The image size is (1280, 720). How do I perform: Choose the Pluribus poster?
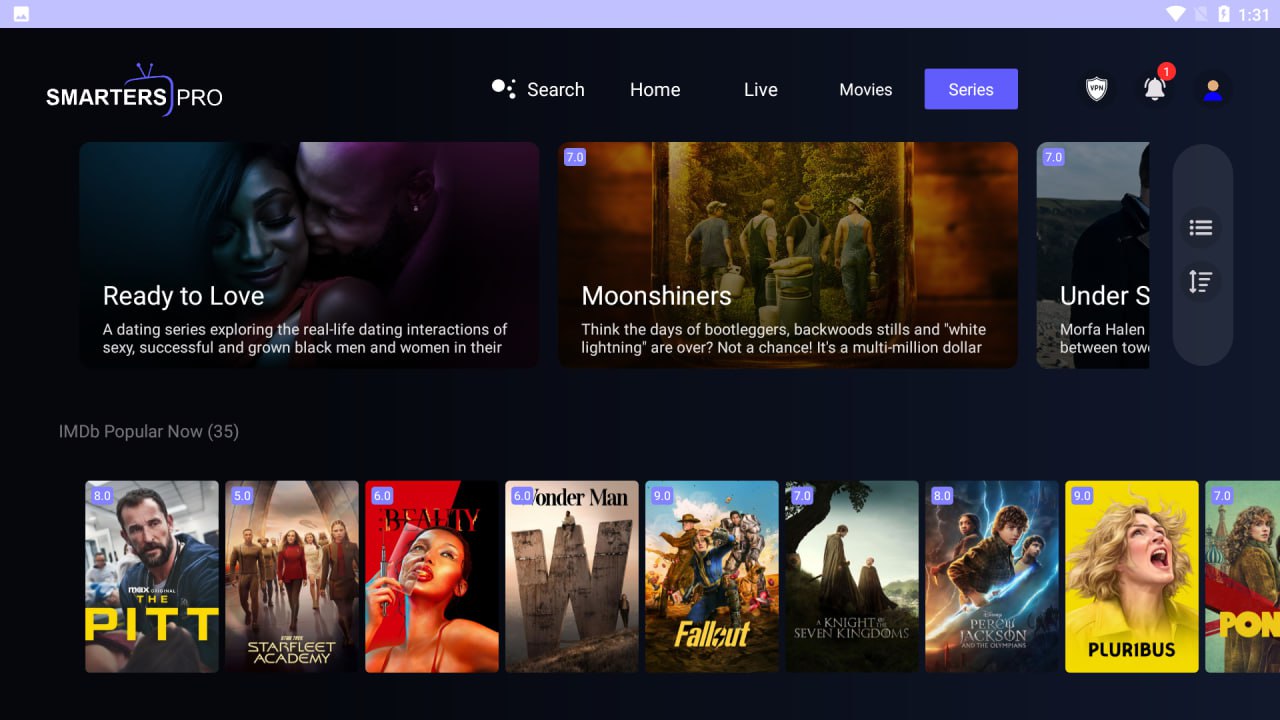point(1132,576)
